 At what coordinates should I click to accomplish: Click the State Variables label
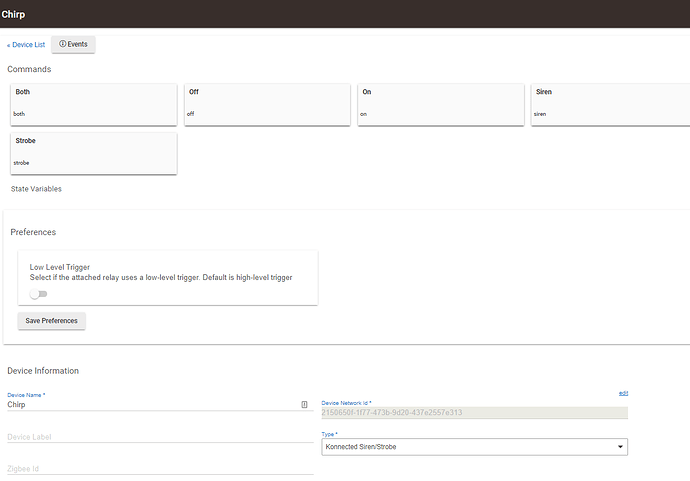(36, 188)
